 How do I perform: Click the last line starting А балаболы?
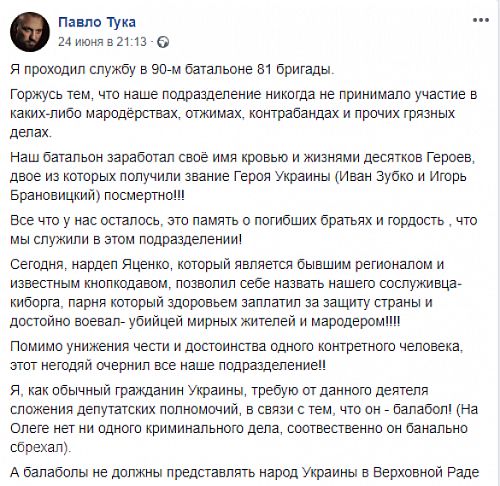tap(245, 472)
